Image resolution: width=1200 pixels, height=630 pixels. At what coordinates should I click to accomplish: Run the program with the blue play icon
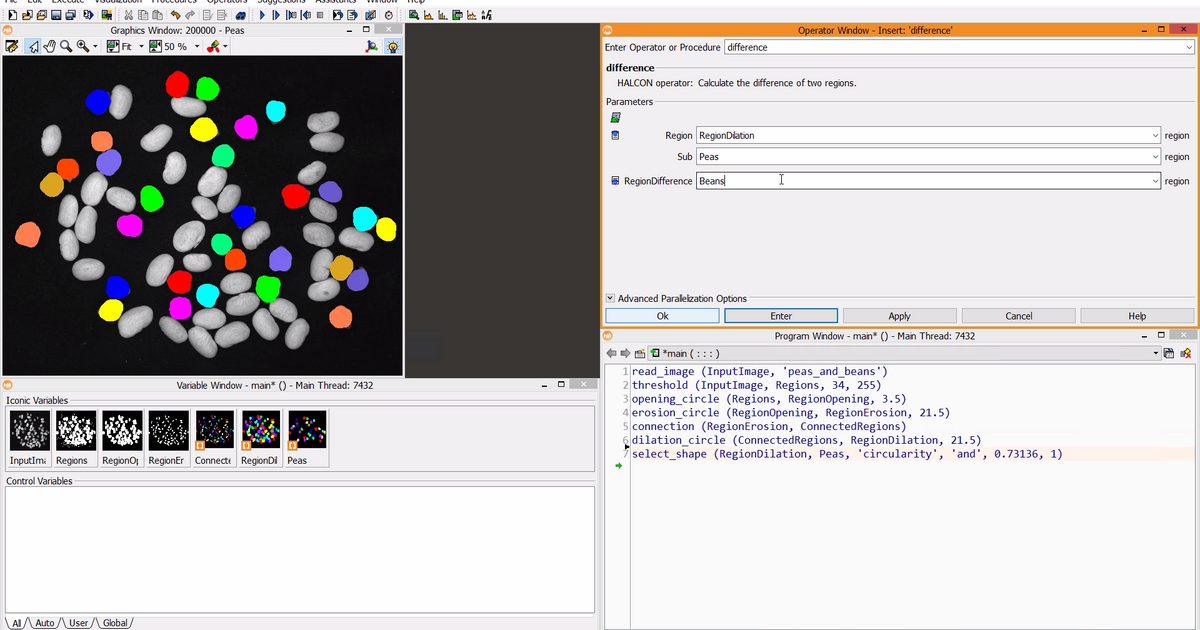tap(263, 15)
